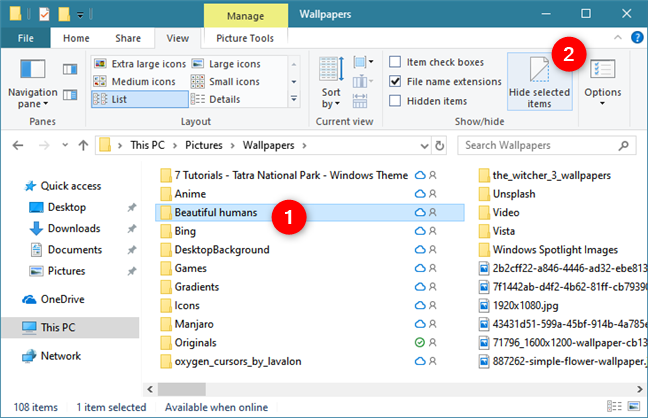Screen dimensions: 648x418
Task: Switch to Details layout
Action: pos(216,99)
